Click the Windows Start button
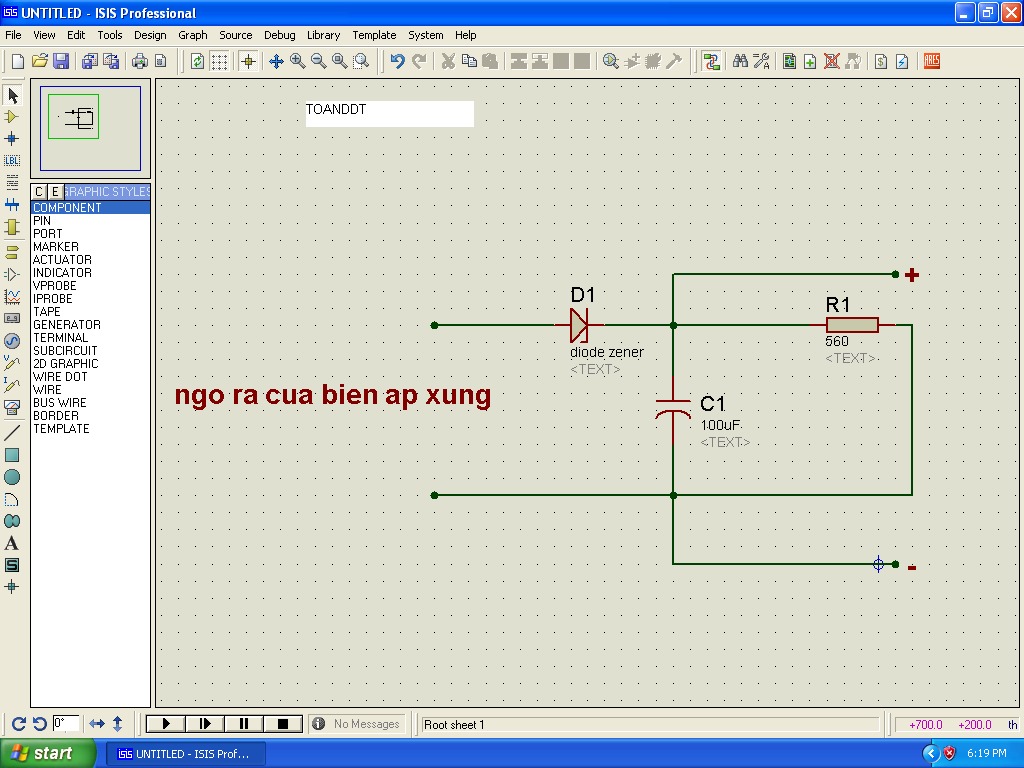 click(48, 753)
